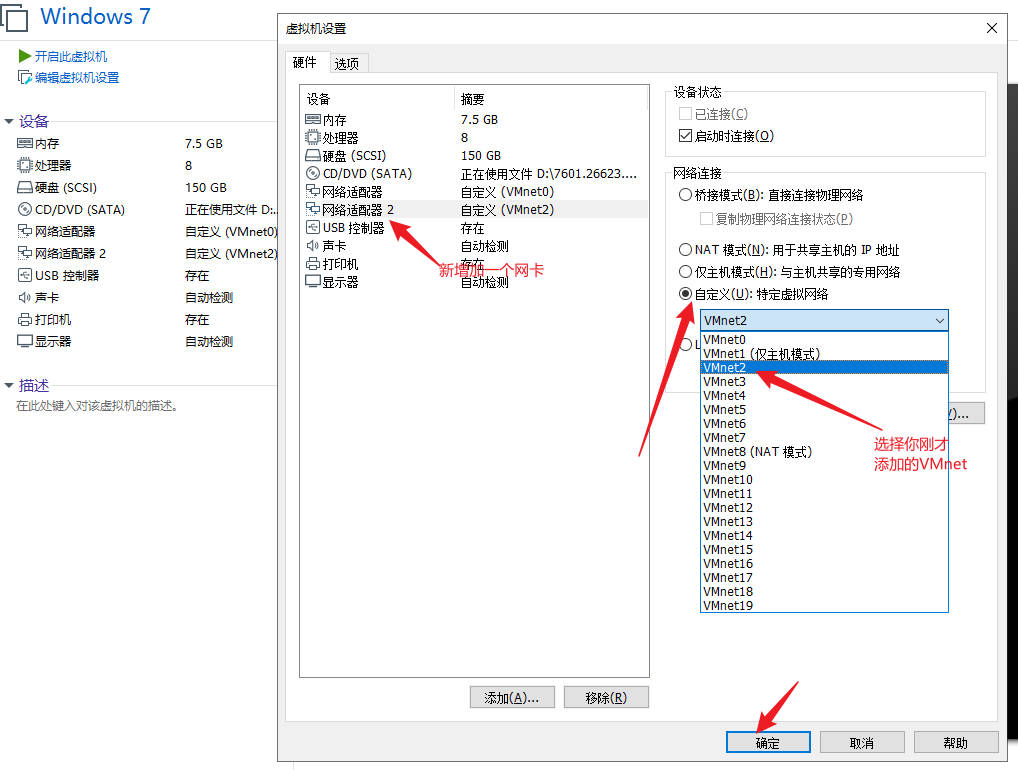Click the 设备 column header
The image size is (1018, 770).
[377, 99]
